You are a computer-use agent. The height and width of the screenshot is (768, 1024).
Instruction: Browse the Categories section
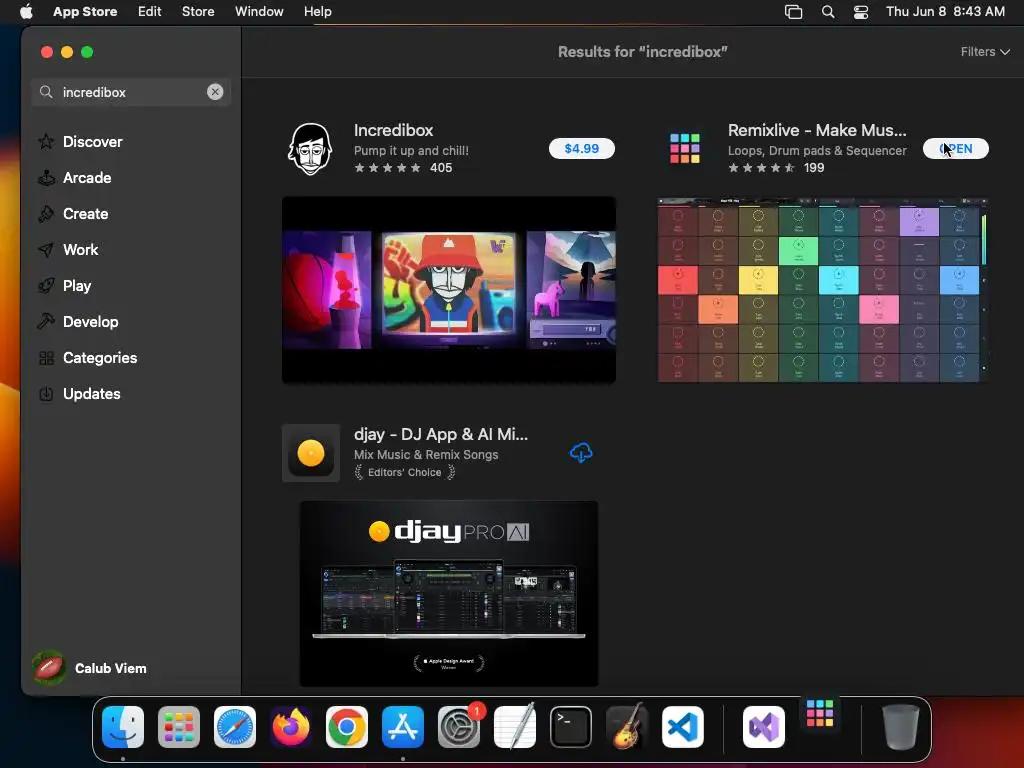(x=100, y=358)
